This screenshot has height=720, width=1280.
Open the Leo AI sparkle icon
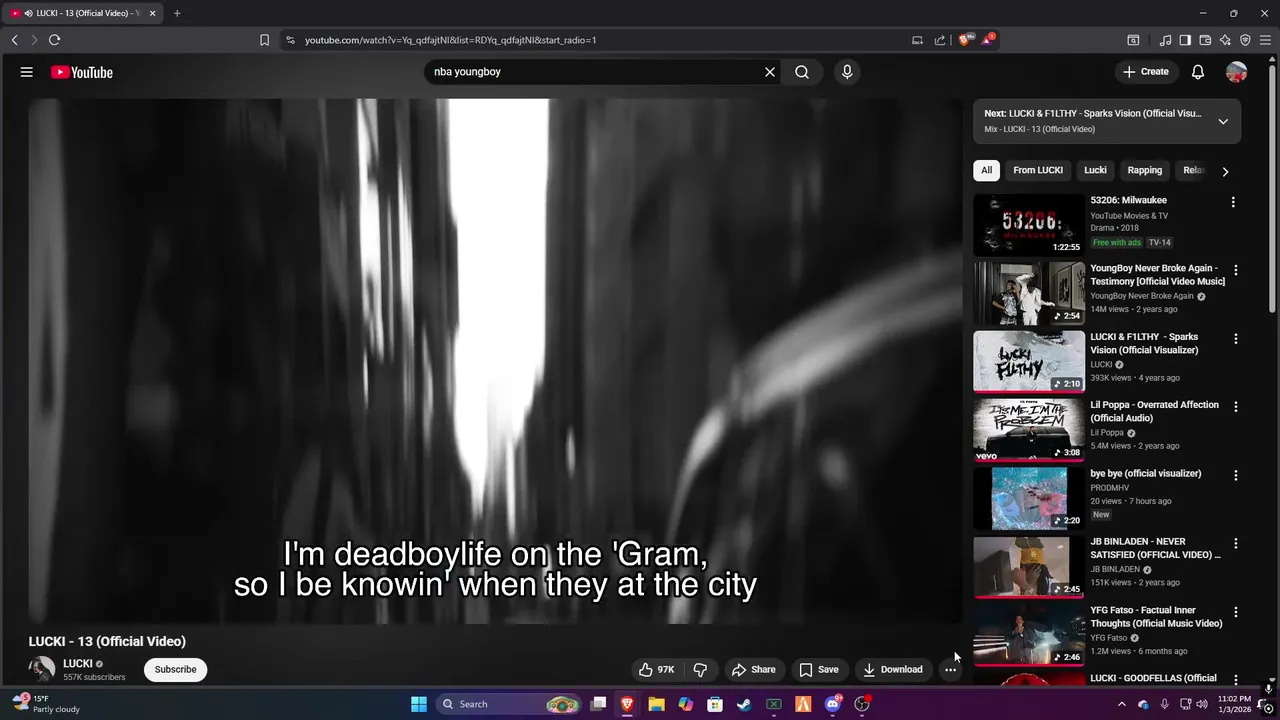[1225, 40]
